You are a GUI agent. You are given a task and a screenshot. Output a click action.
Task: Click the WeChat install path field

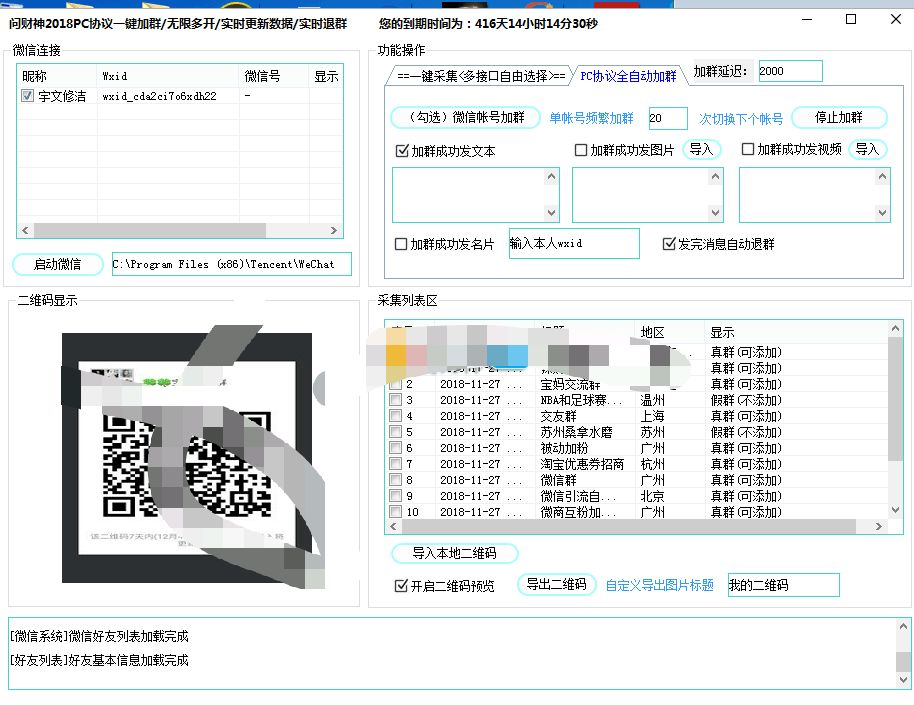[x=232, y=264]
